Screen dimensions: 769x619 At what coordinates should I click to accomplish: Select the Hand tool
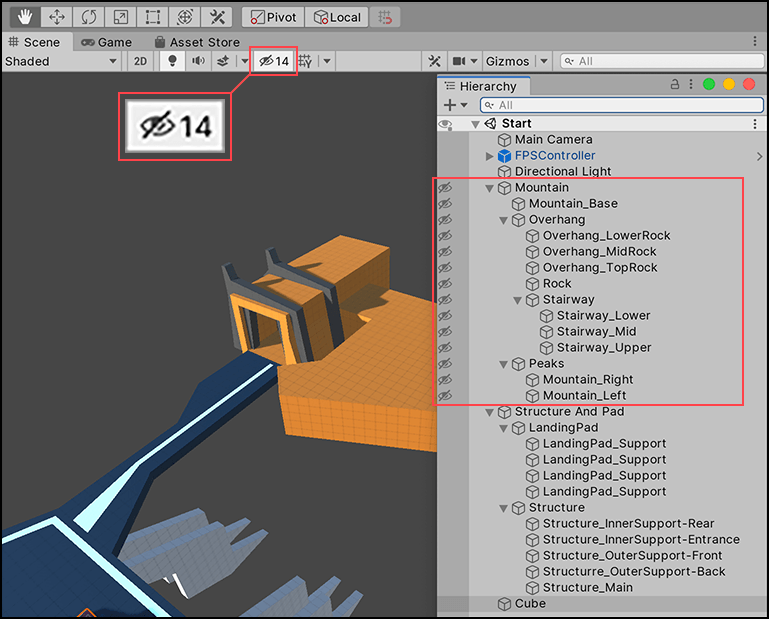pyautogui.click(x=23, y=17)
